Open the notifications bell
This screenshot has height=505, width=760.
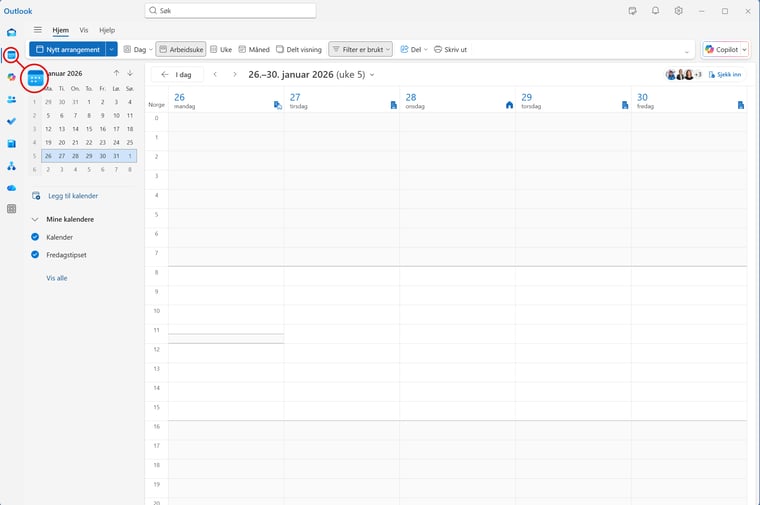tap(655, 11)
